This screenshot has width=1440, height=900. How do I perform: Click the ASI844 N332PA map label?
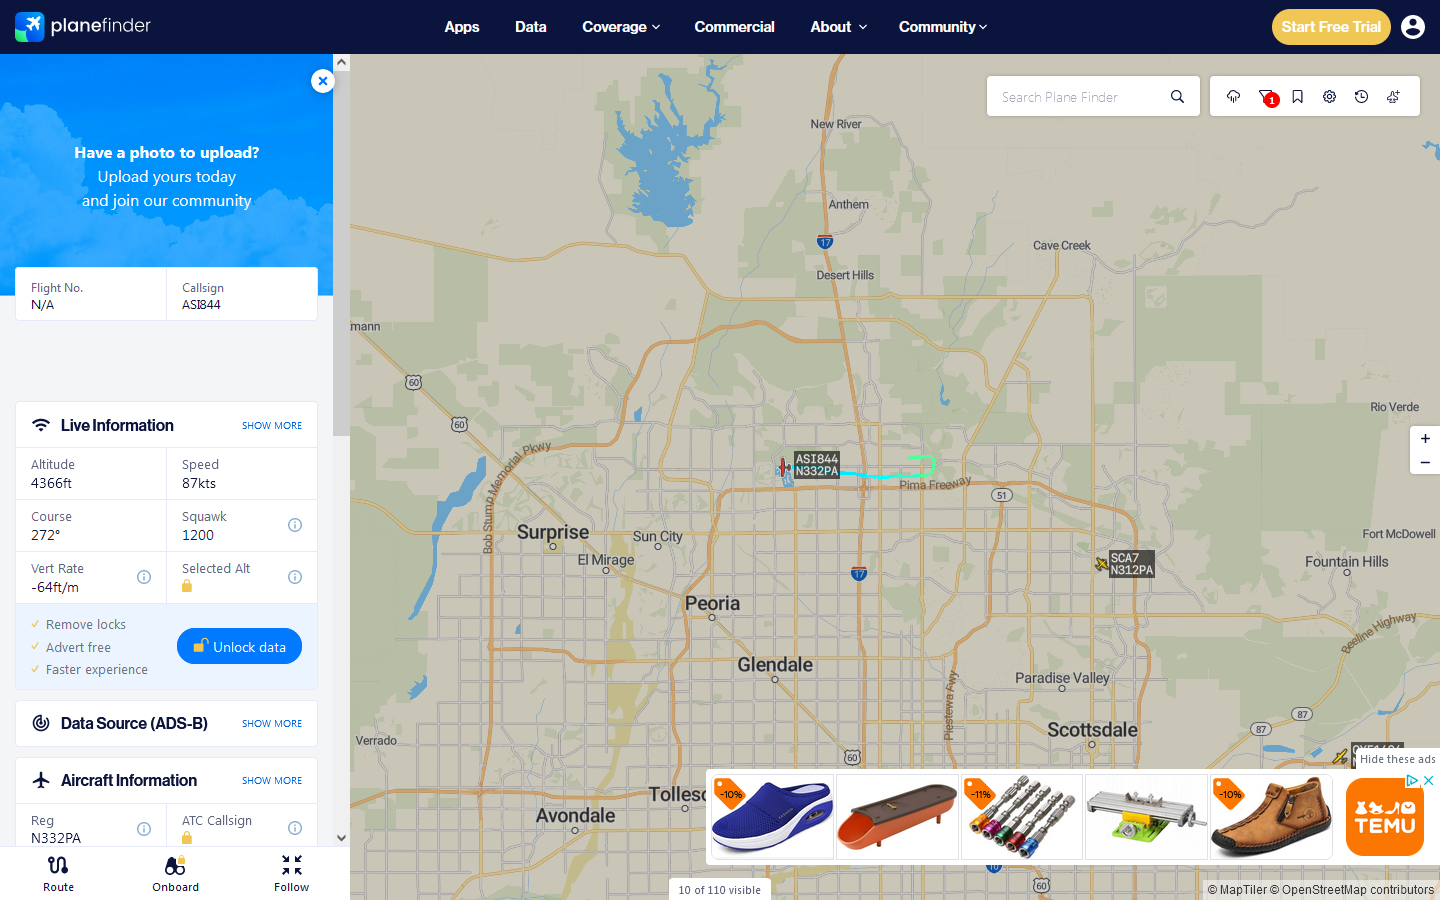coord(816,465)
